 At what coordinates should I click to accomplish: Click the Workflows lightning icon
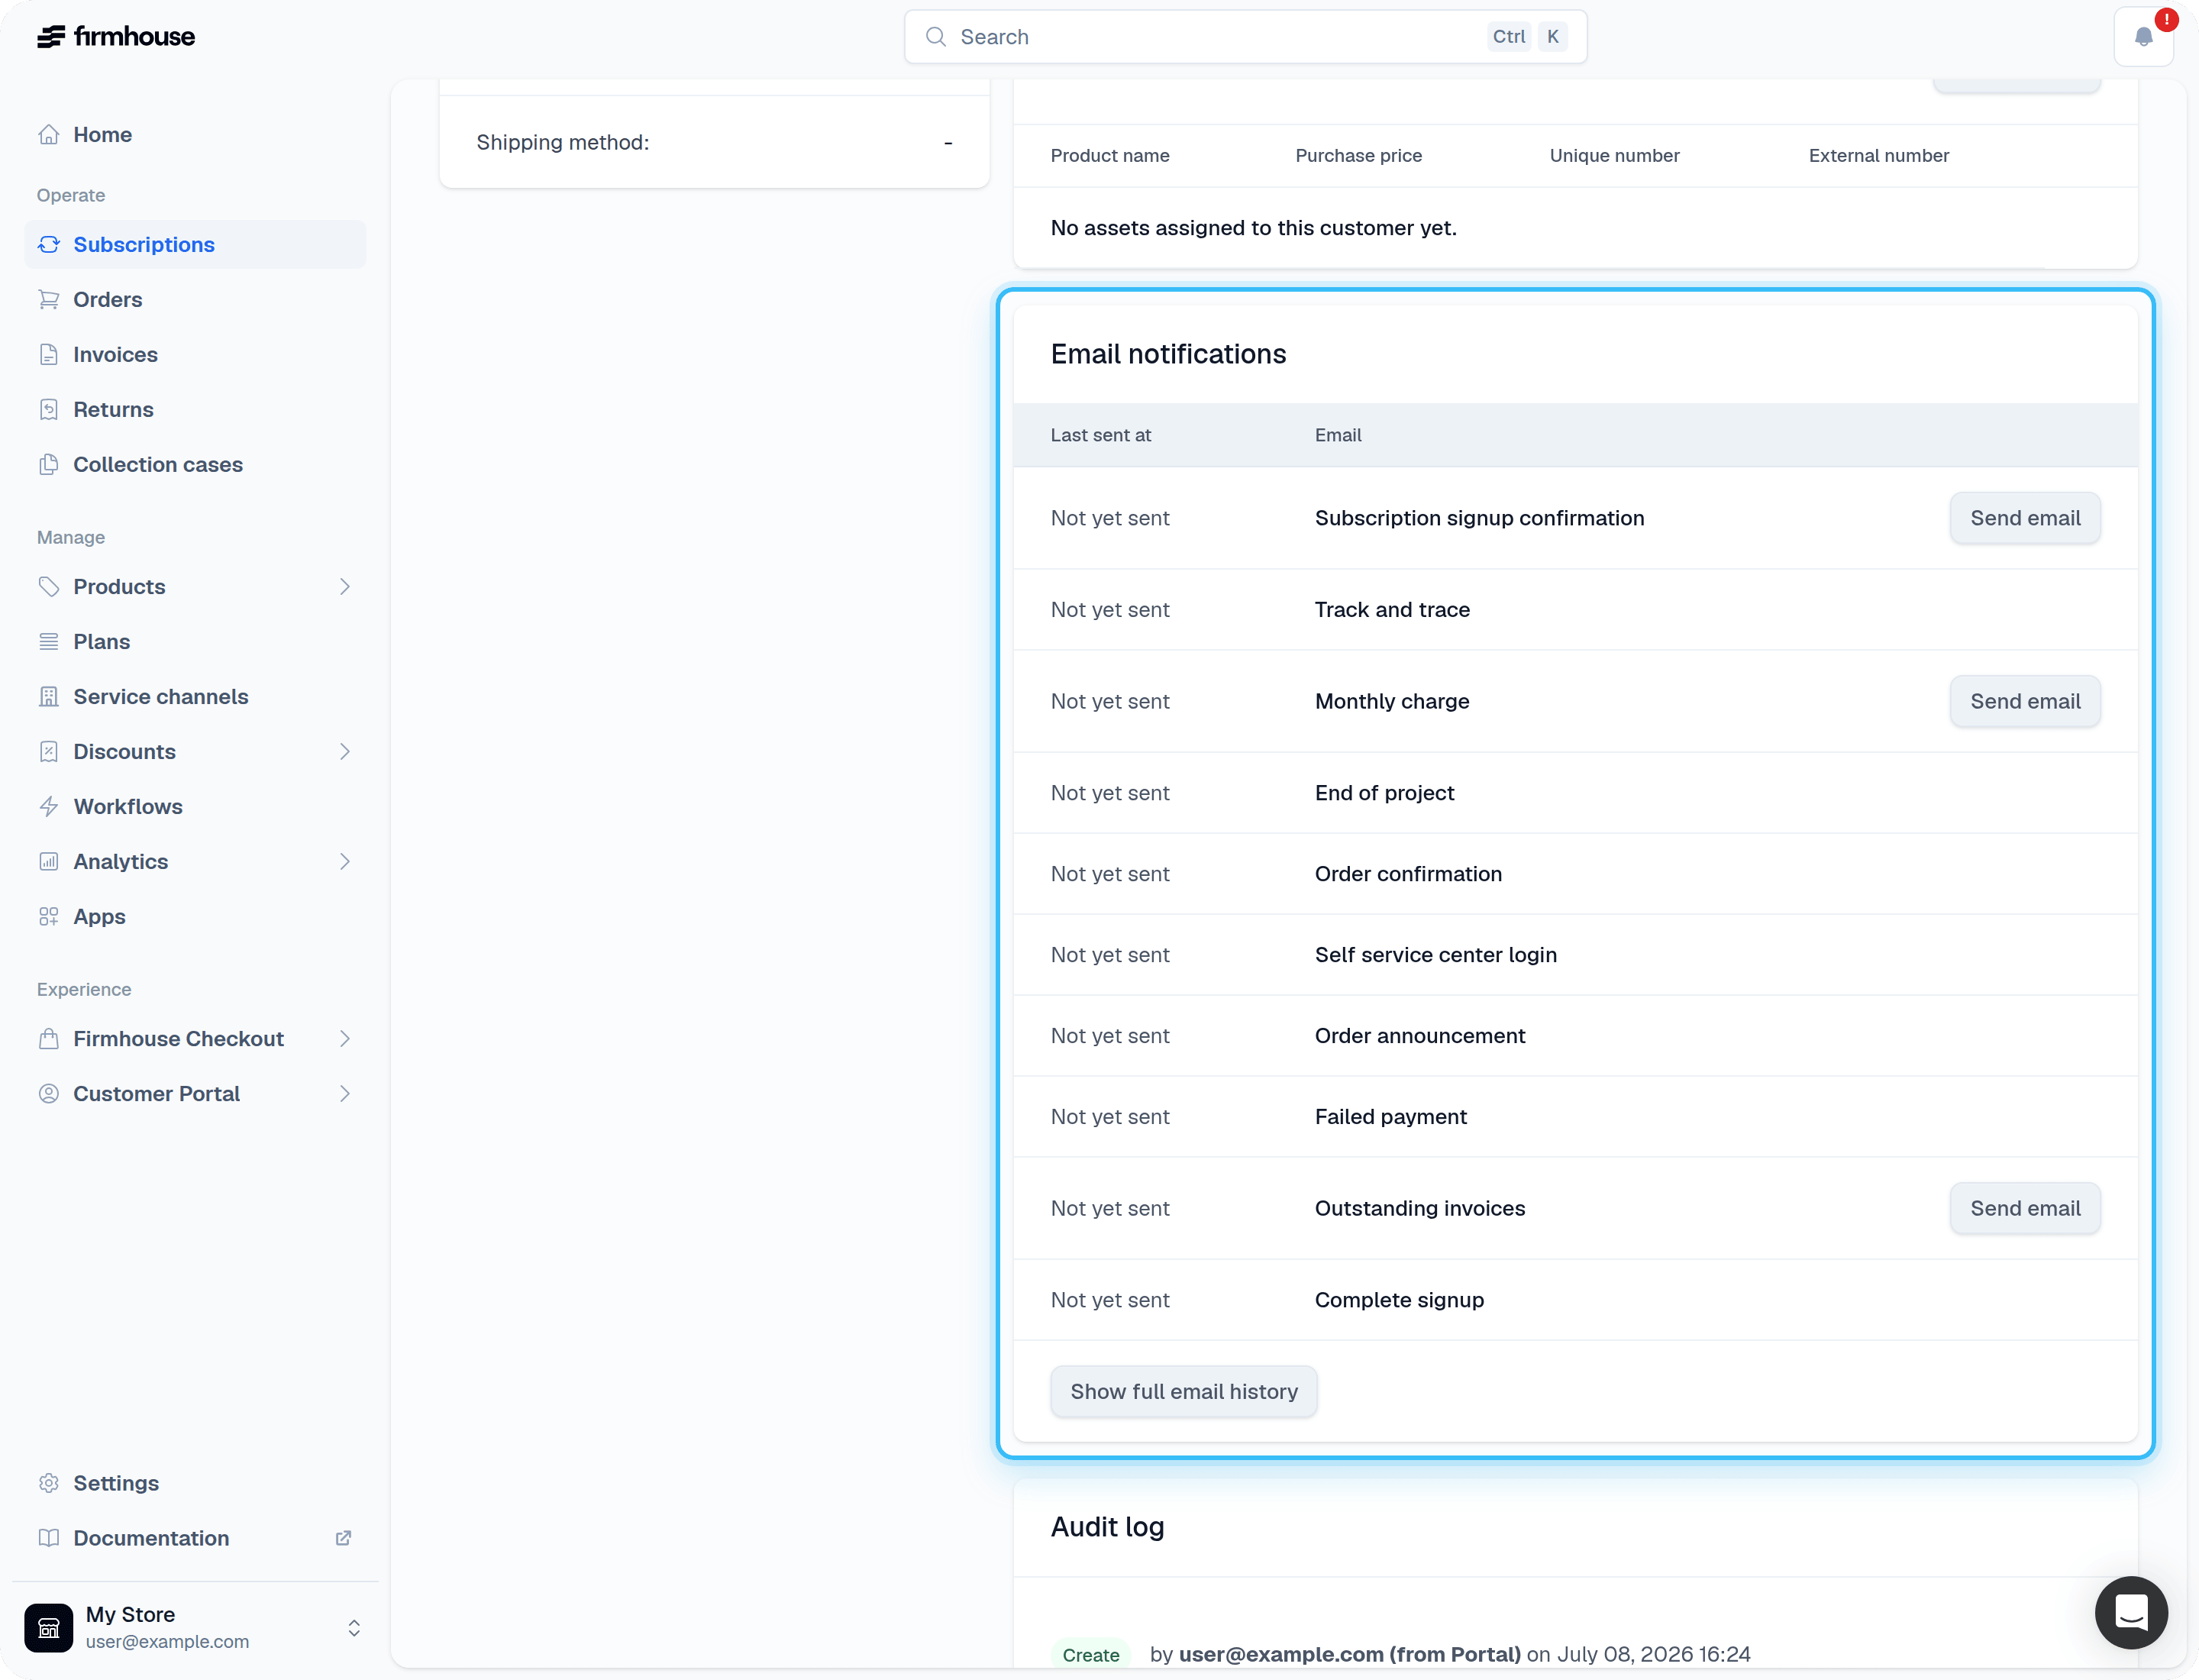(49, 806)
